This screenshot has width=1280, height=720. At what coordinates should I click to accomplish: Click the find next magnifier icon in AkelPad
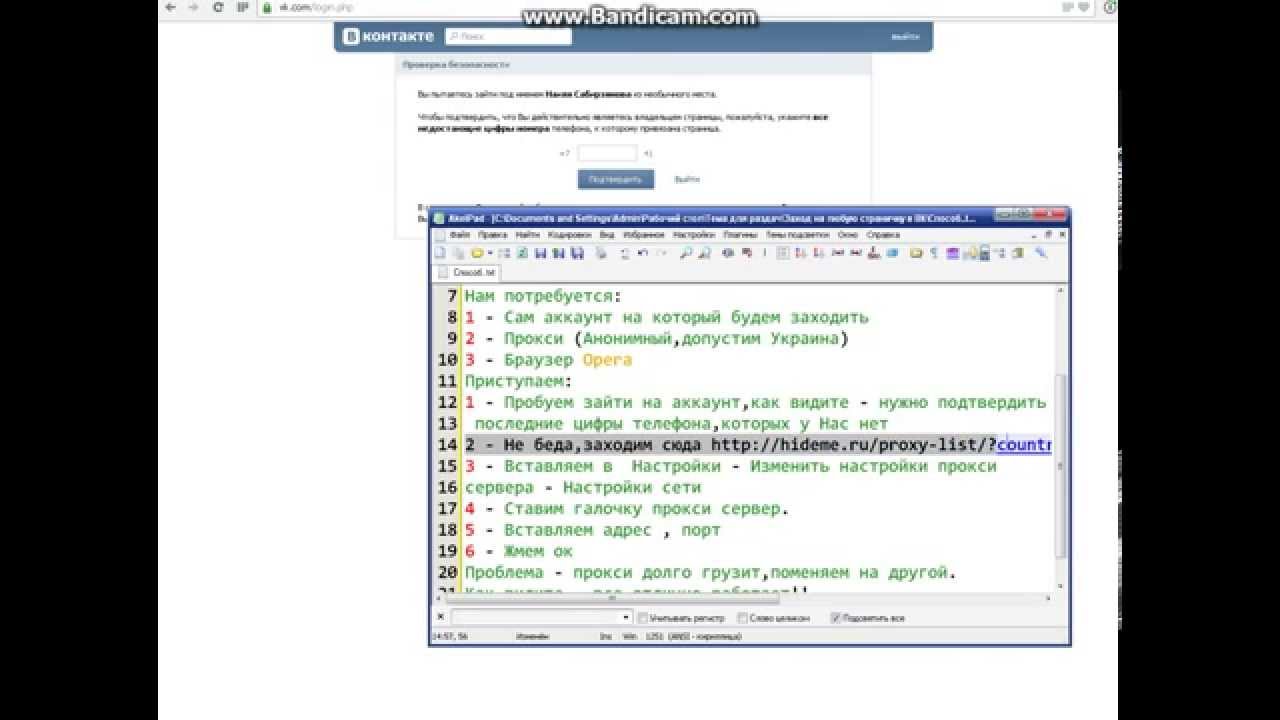point(704,254)
